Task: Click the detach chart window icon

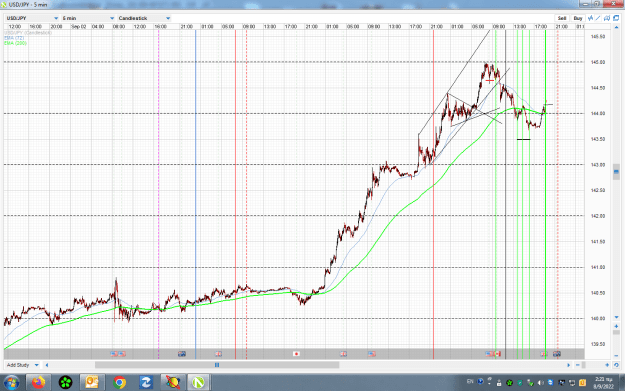Action: tap(616, 18)
